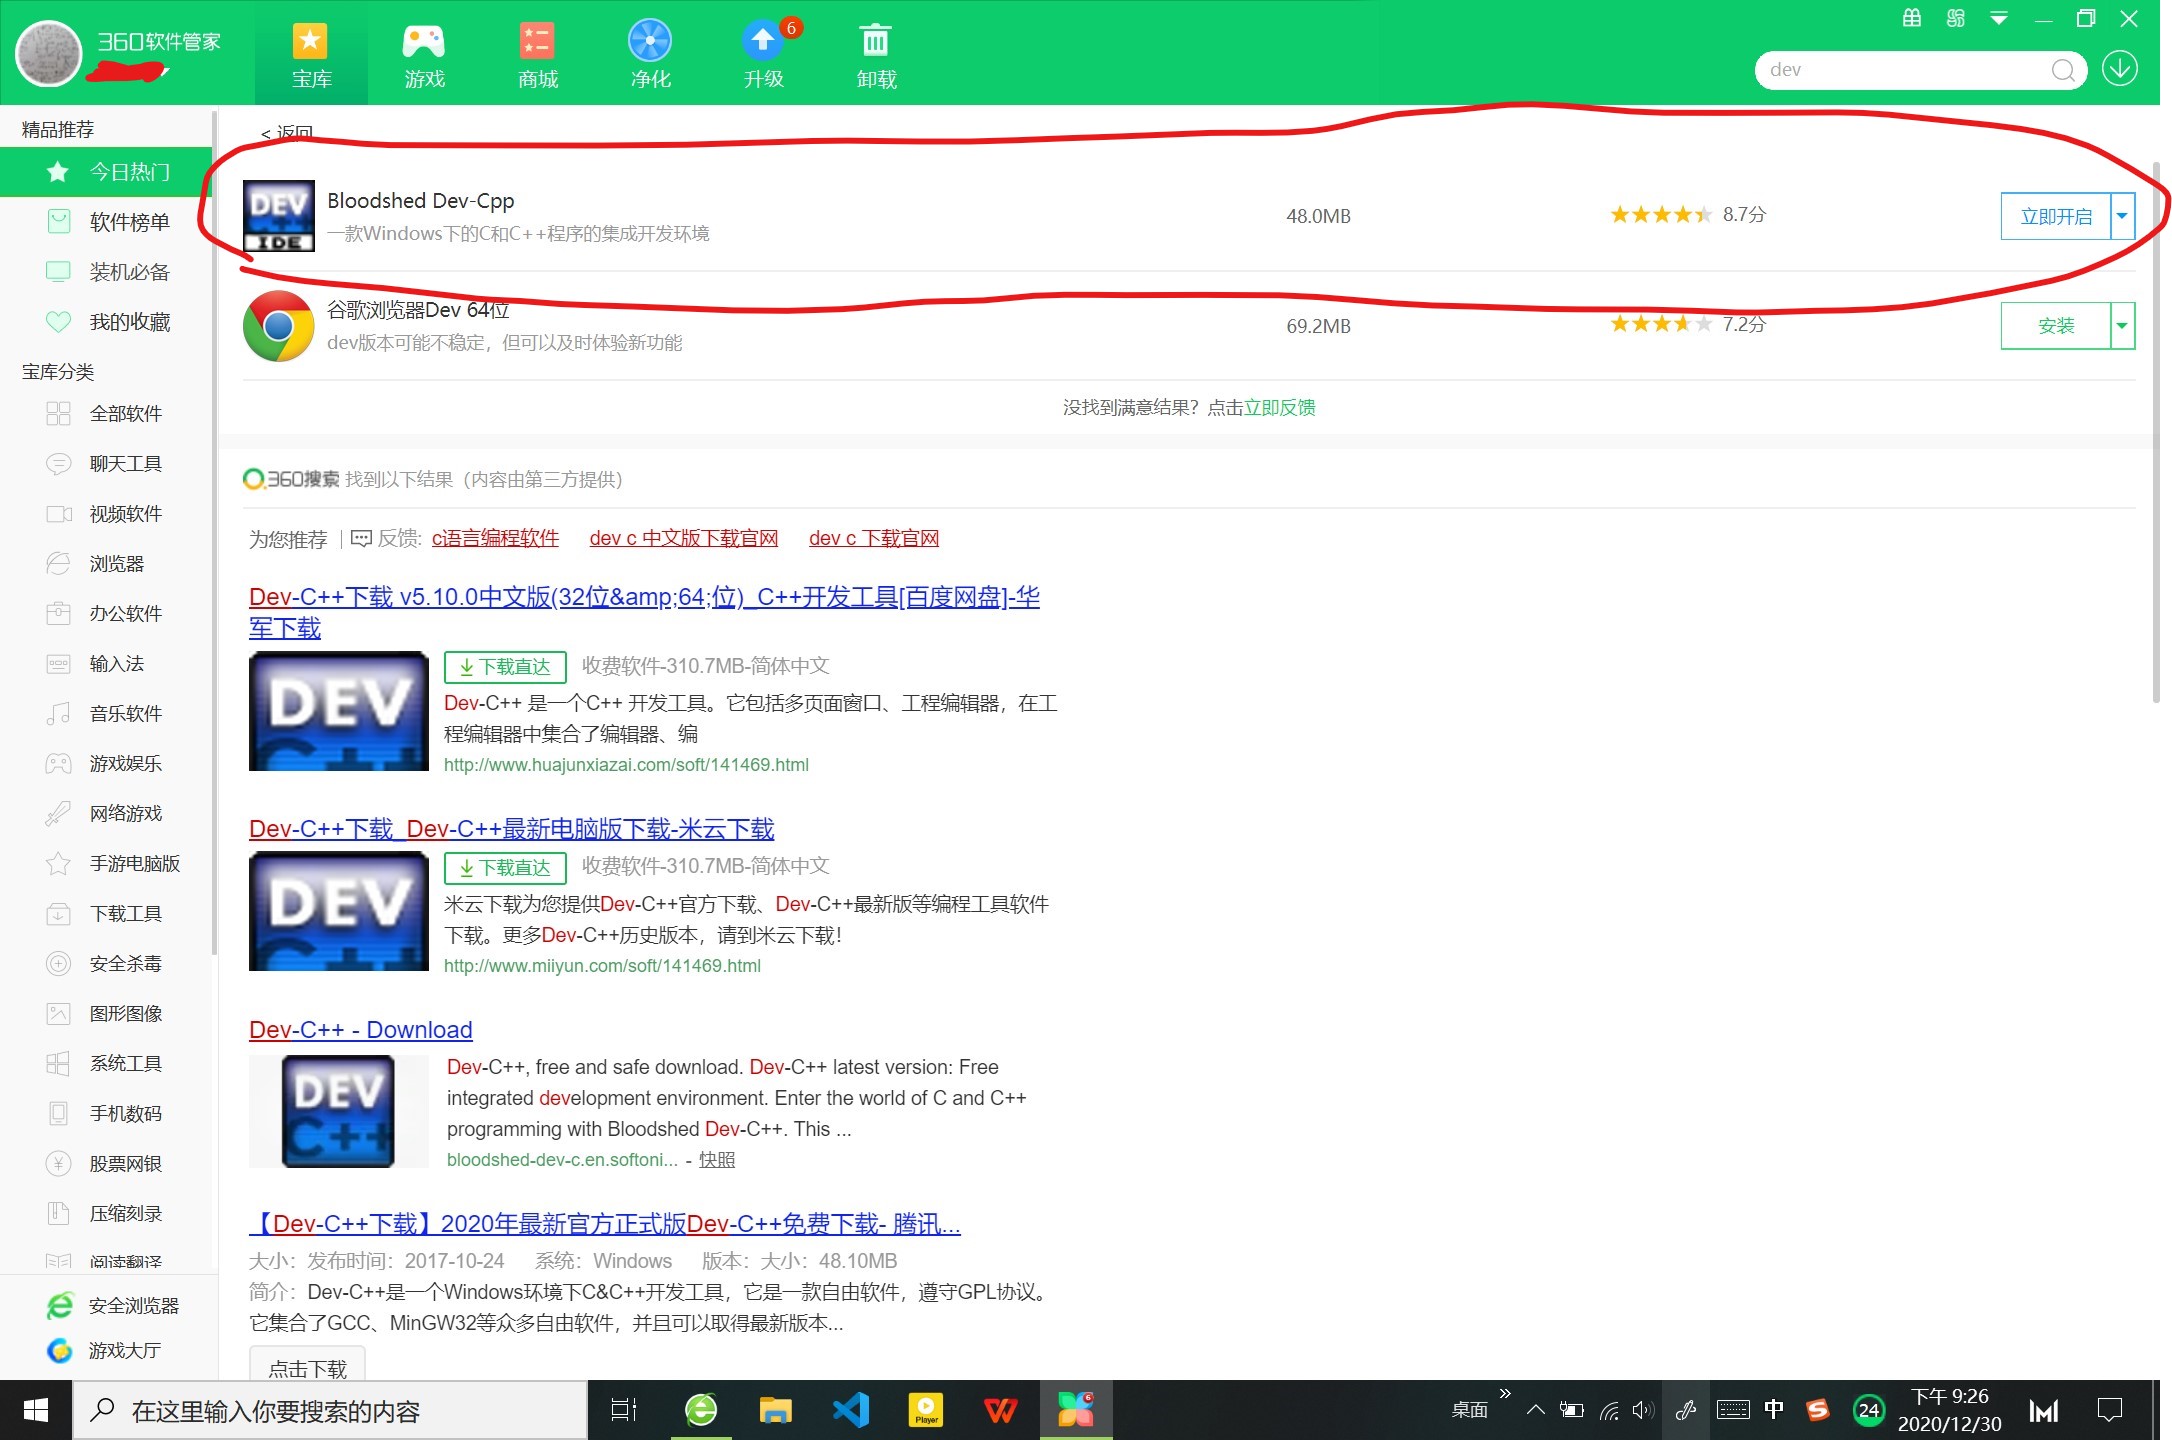
Task: Click the dev c 下载官网 link
Action: pos(874,538)
